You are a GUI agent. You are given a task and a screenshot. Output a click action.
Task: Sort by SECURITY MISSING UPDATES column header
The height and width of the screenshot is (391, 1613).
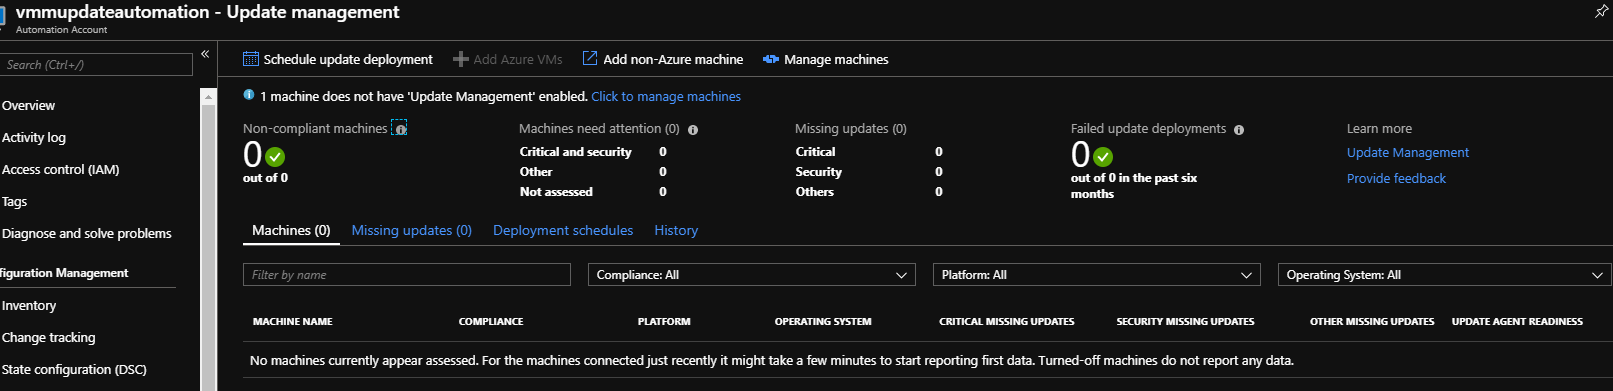[1185, 322]
